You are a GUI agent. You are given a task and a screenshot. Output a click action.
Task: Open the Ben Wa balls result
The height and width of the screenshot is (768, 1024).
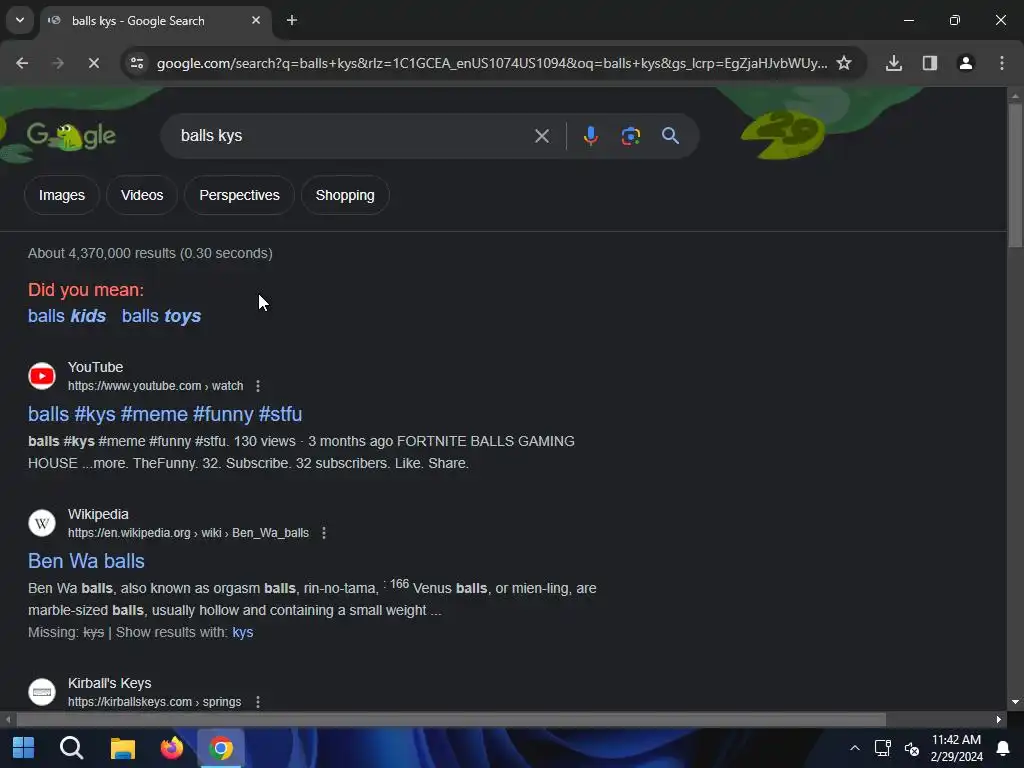tap(86, 561)
